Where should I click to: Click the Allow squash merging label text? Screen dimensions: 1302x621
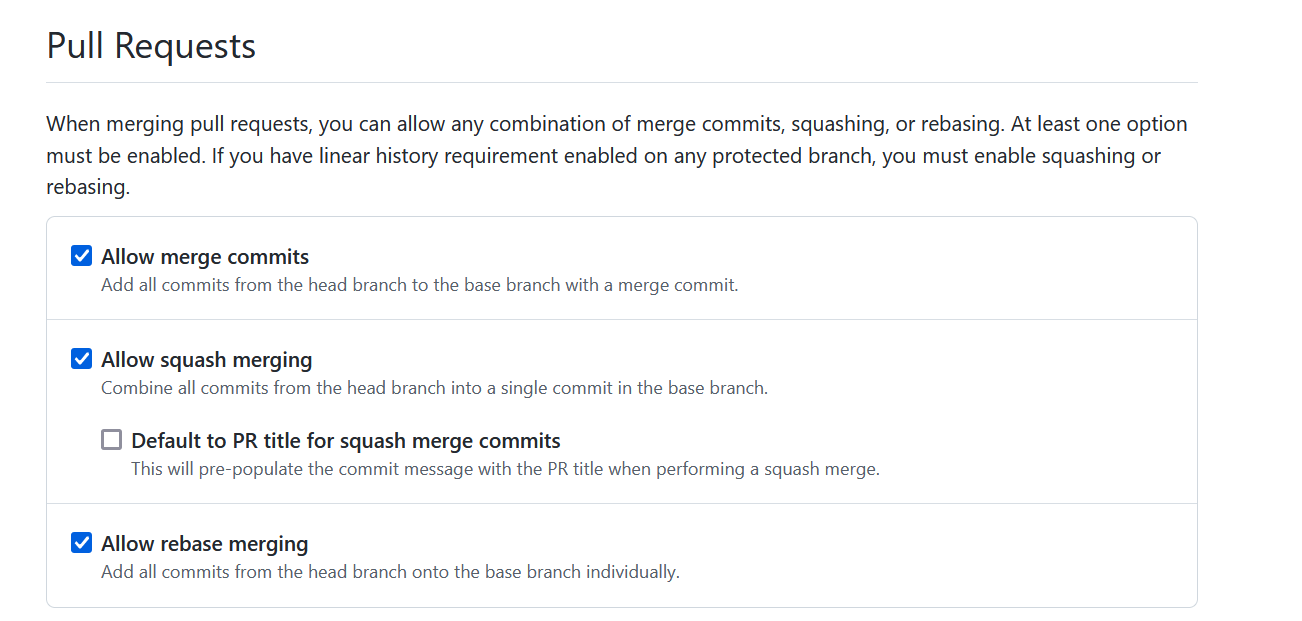(x=206, y=359)
